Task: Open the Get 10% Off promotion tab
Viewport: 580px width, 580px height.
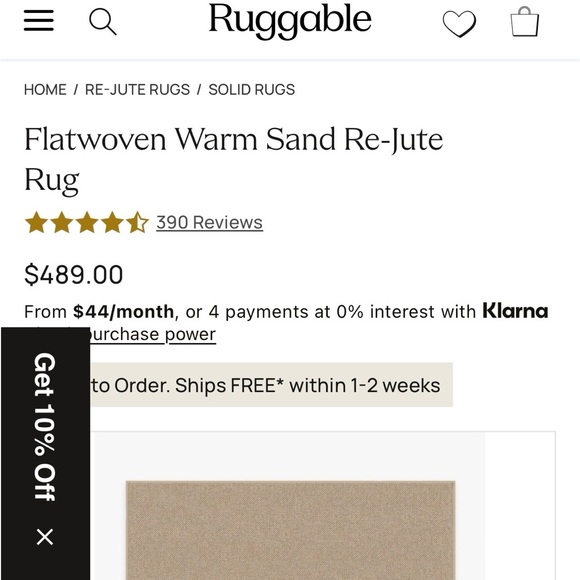Action: (45, 426)
